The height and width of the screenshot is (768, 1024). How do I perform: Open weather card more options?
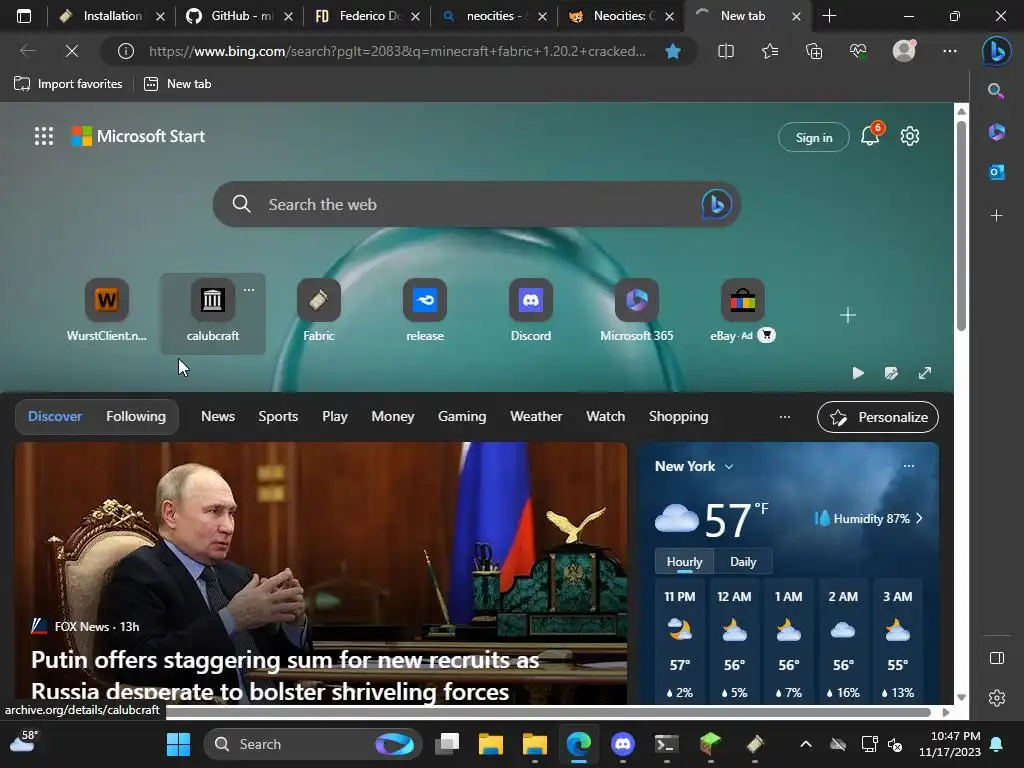(908, 466)
